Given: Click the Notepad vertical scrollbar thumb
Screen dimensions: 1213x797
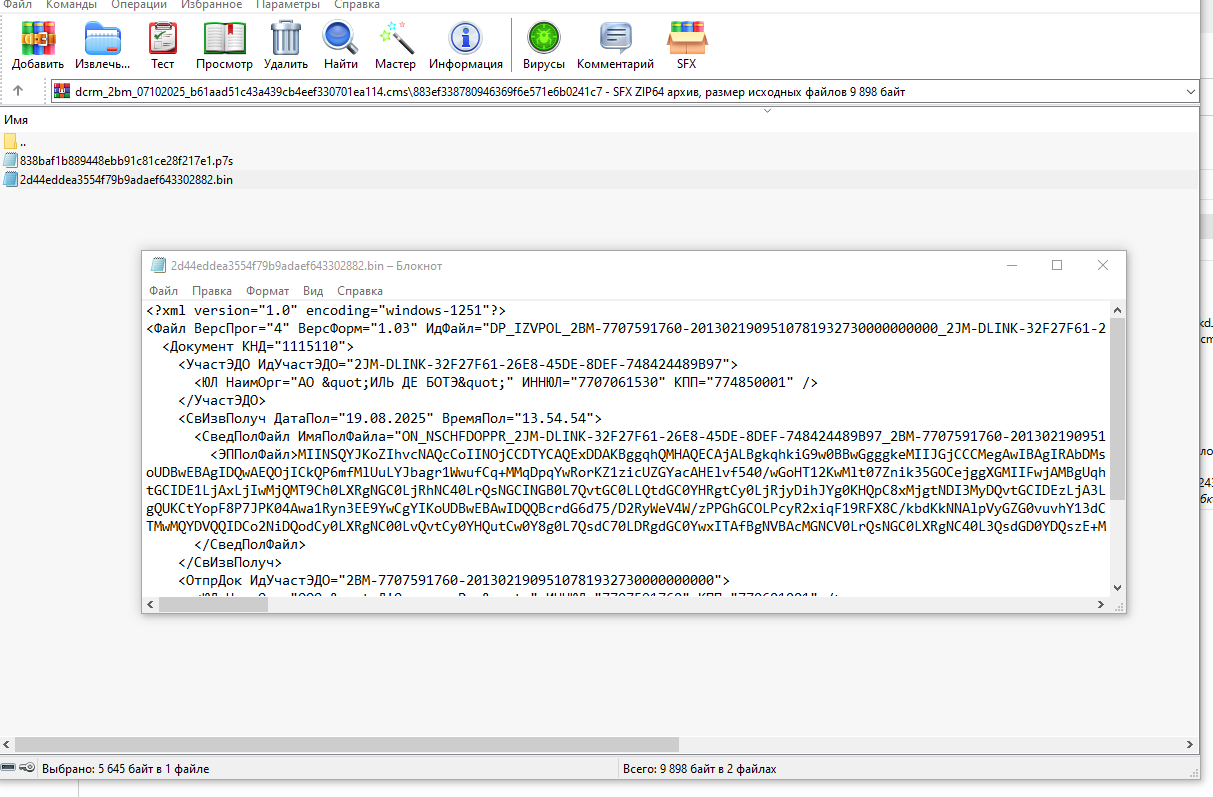Looking at the screenshot, I should pos(1116,411).
